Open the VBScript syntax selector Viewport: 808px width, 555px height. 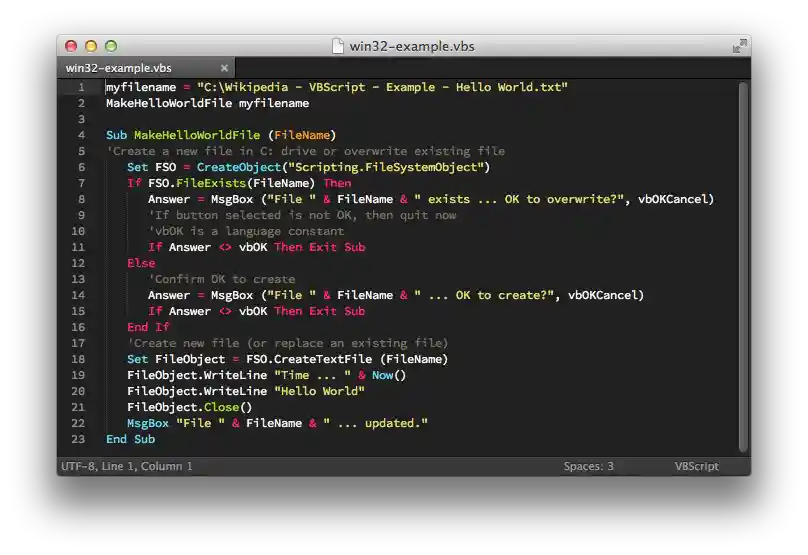696,466
